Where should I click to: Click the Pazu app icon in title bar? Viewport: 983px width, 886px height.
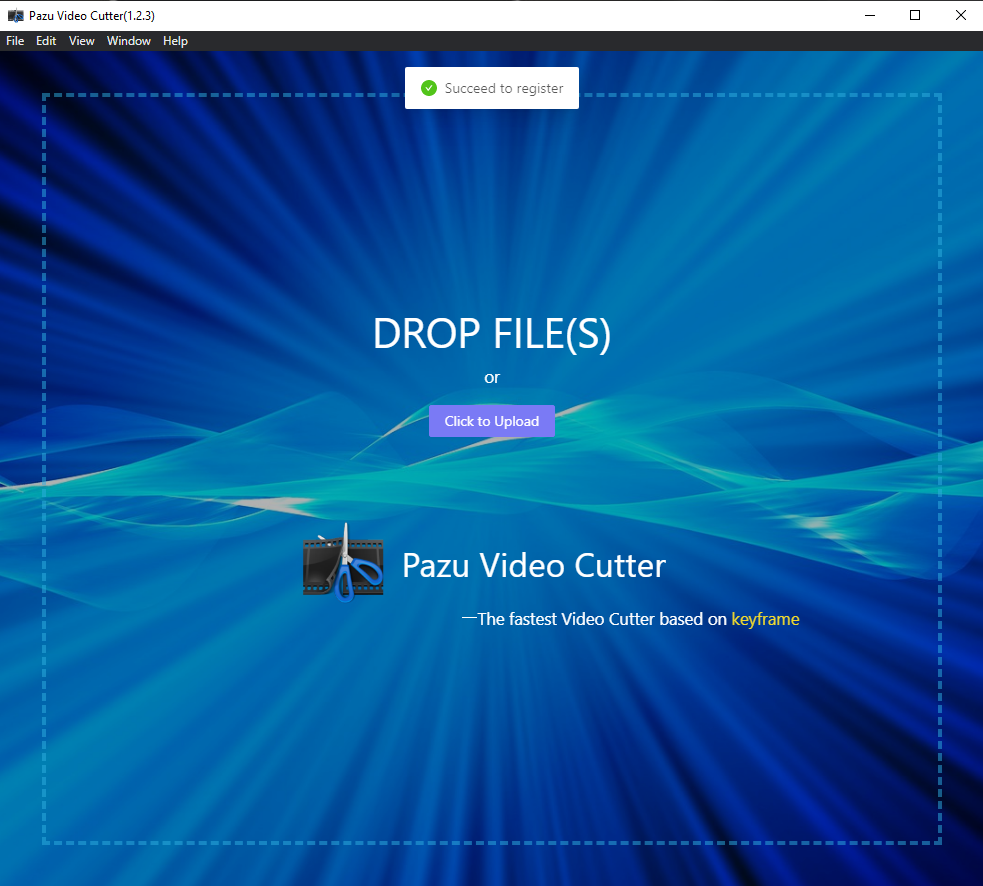15,15
